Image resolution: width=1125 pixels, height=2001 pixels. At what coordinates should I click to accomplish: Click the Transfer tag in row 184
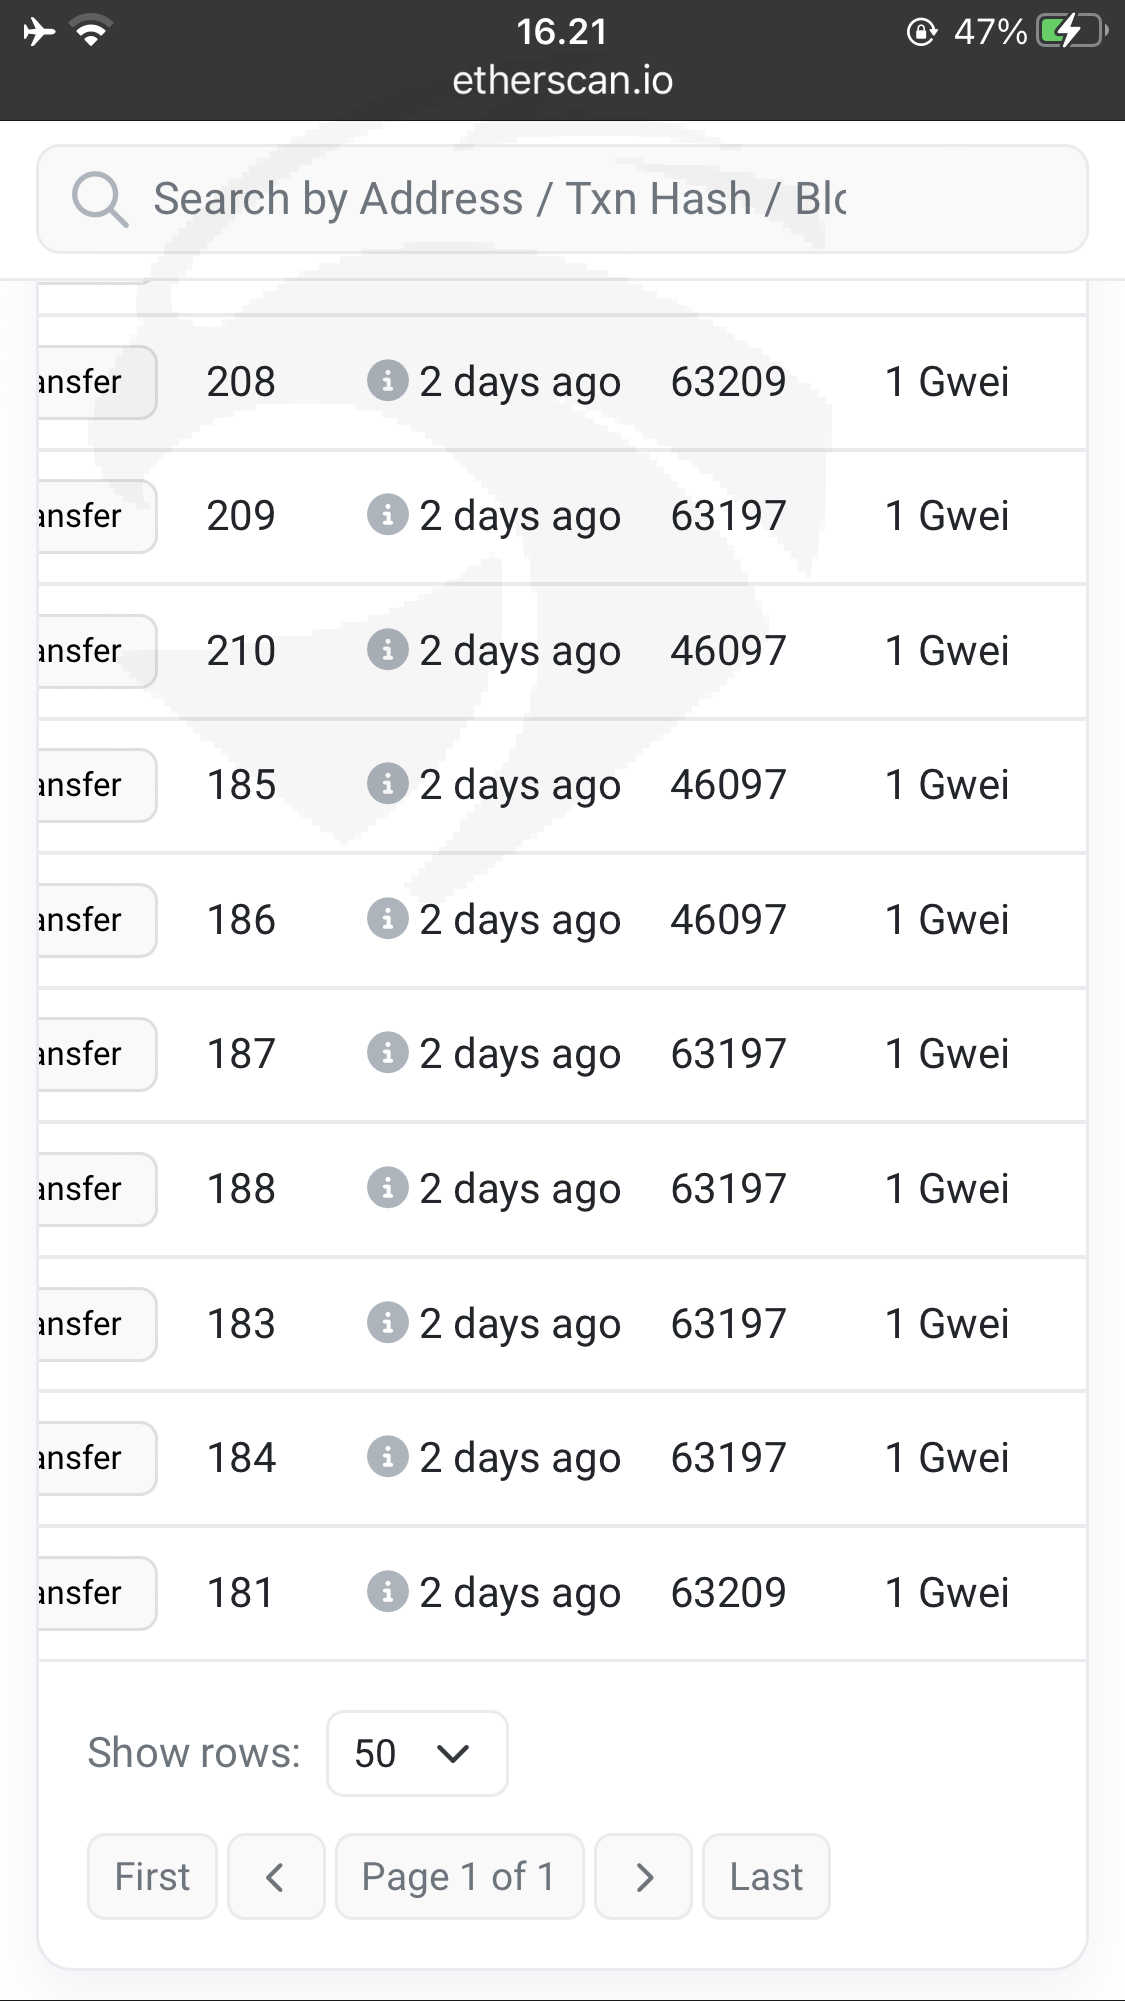tap(94, 1458)
